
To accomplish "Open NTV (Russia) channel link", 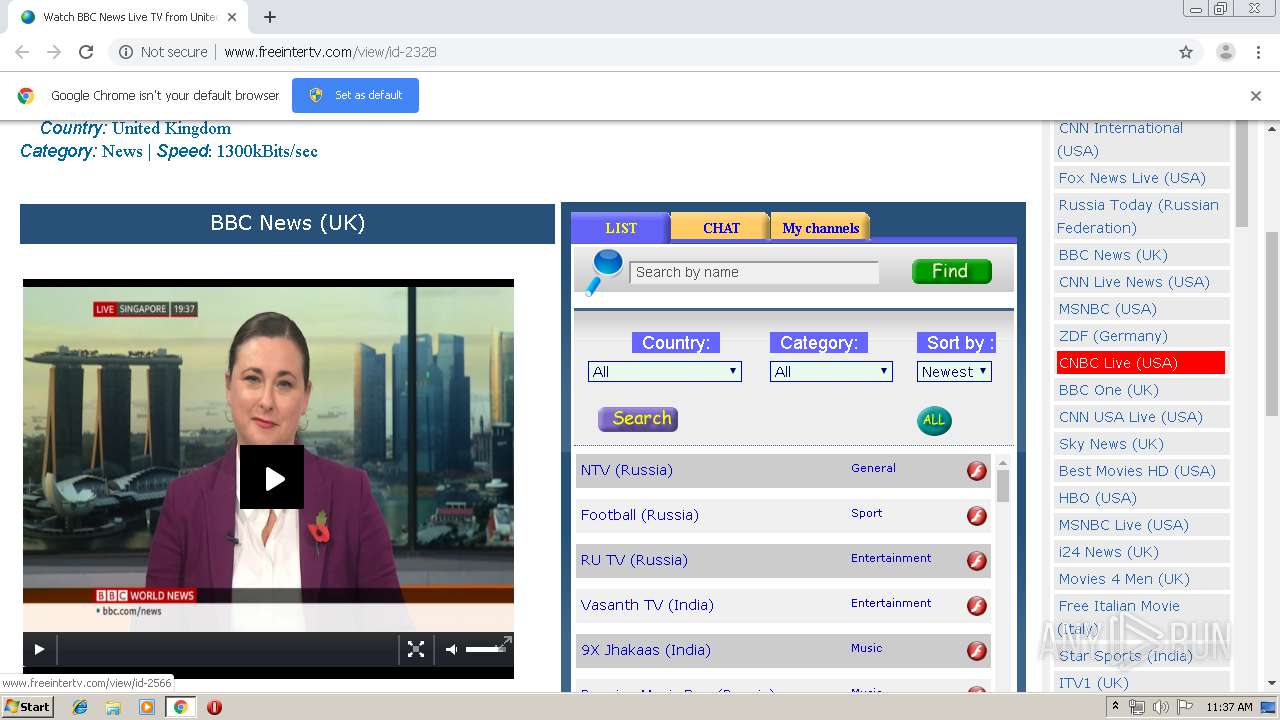I will pos(626,470).
